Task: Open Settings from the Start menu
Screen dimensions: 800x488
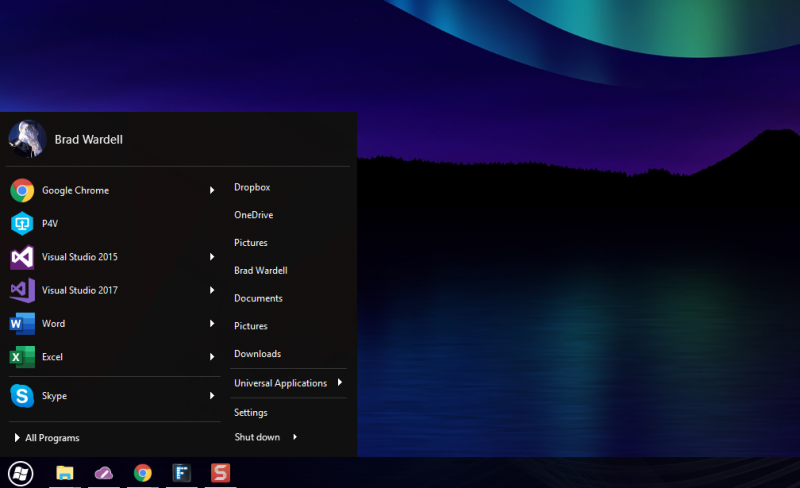Action: pyautogui.click(x=250, y=412)
